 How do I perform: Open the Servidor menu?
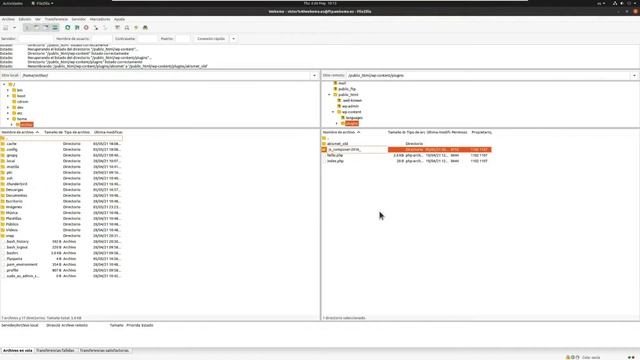[x=79, y=19]
